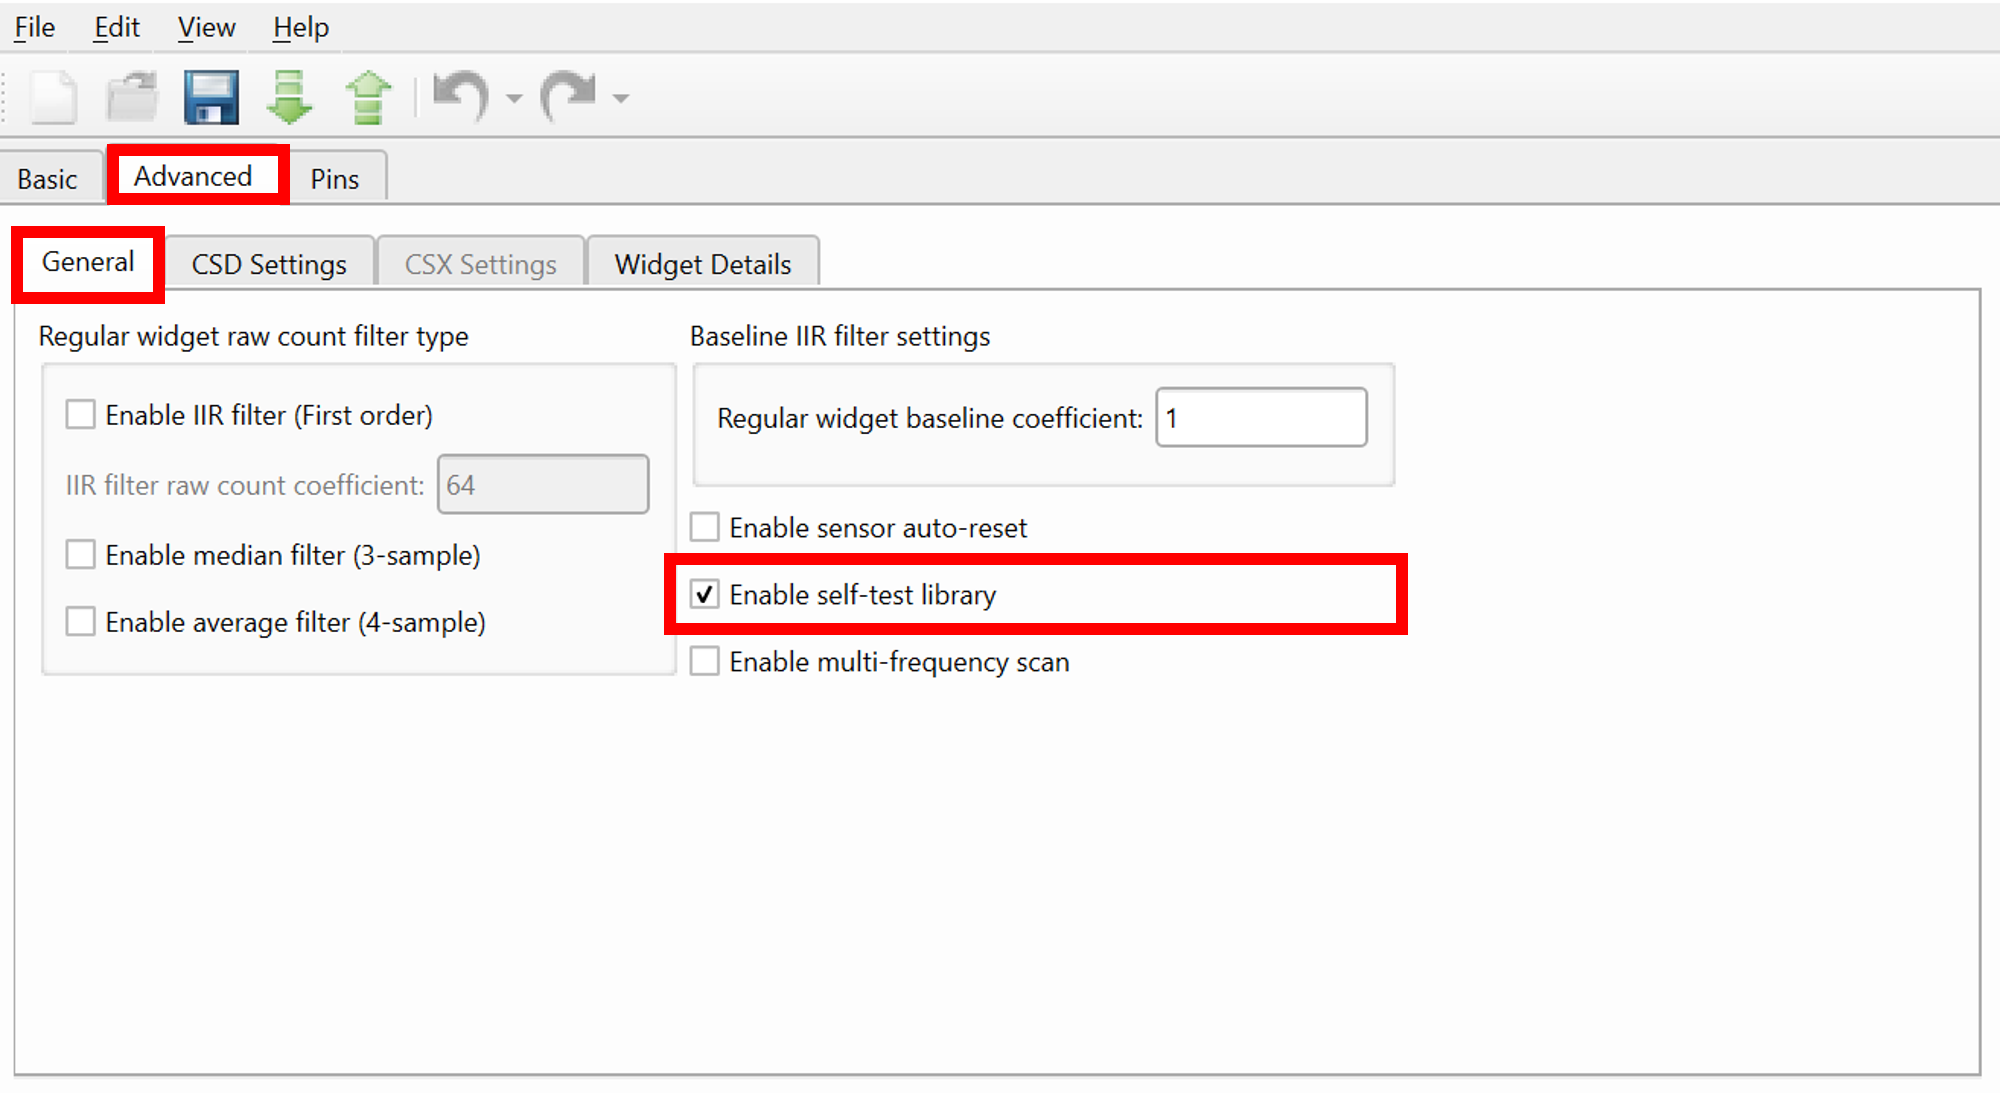Check Enable multi-frequency scan
The width and height of the screenshot is (2000, 1093).
click(x=705, y=661)
